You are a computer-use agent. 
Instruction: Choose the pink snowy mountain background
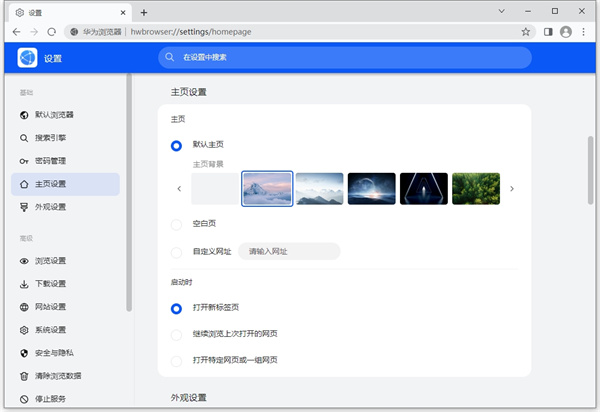point(267,189)
